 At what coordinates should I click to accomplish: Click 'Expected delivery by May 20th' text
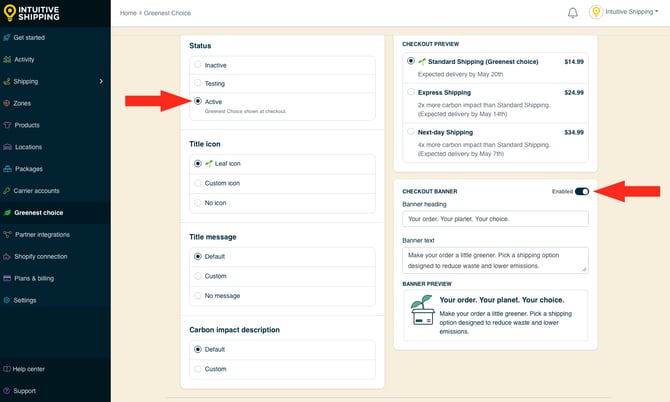[460, 74]
